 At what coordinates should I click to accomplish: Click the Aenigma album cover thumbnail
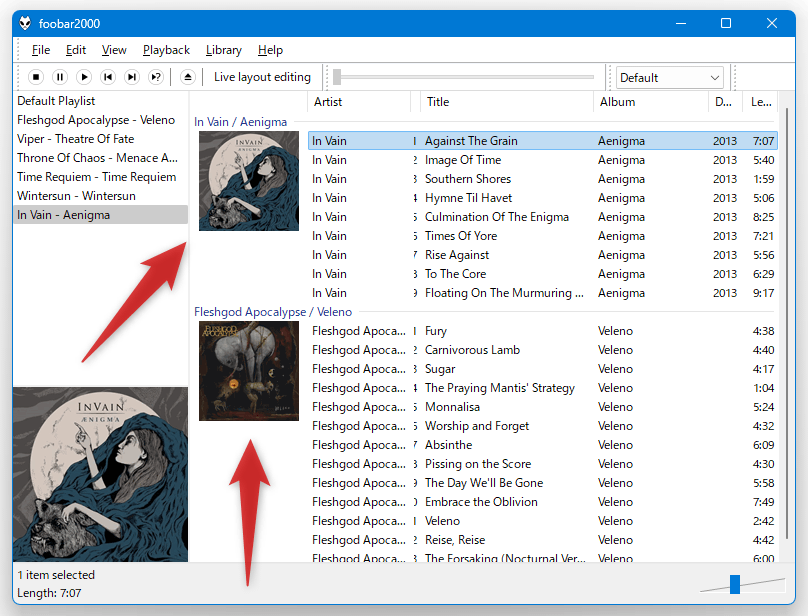(249, 181)
